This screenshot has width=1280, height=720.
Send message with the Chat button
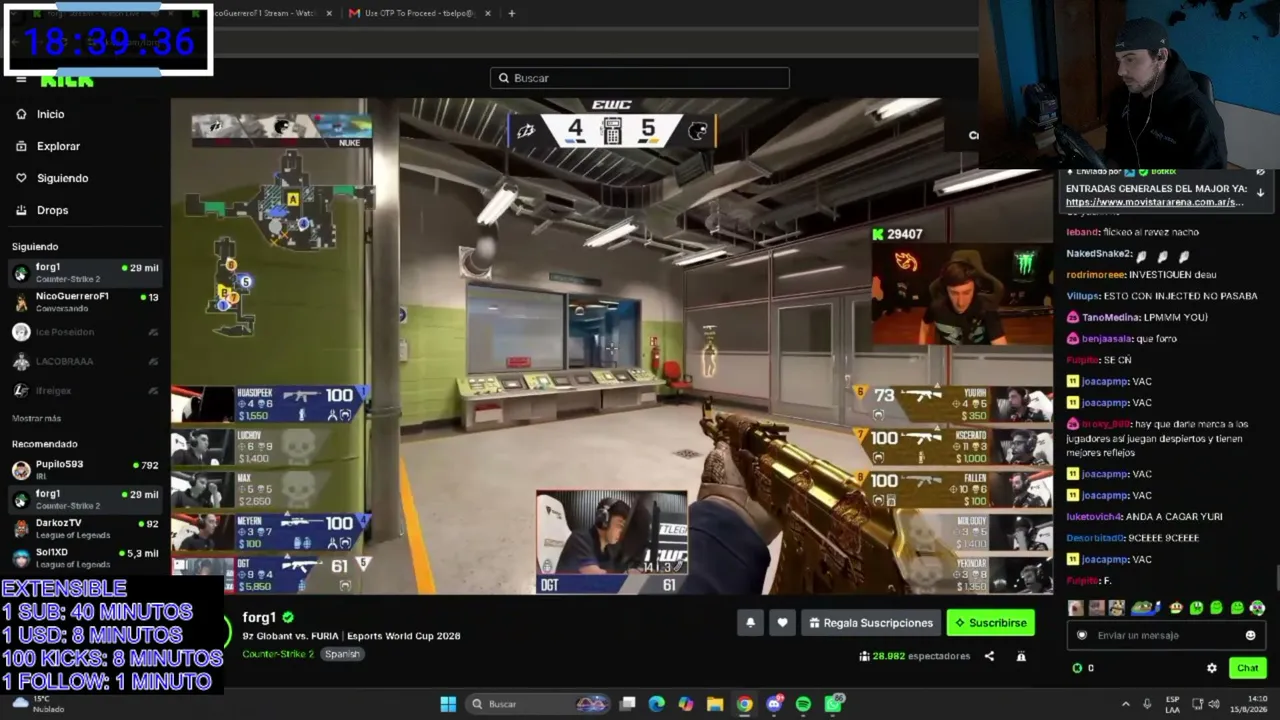[x=1247, y=668]
